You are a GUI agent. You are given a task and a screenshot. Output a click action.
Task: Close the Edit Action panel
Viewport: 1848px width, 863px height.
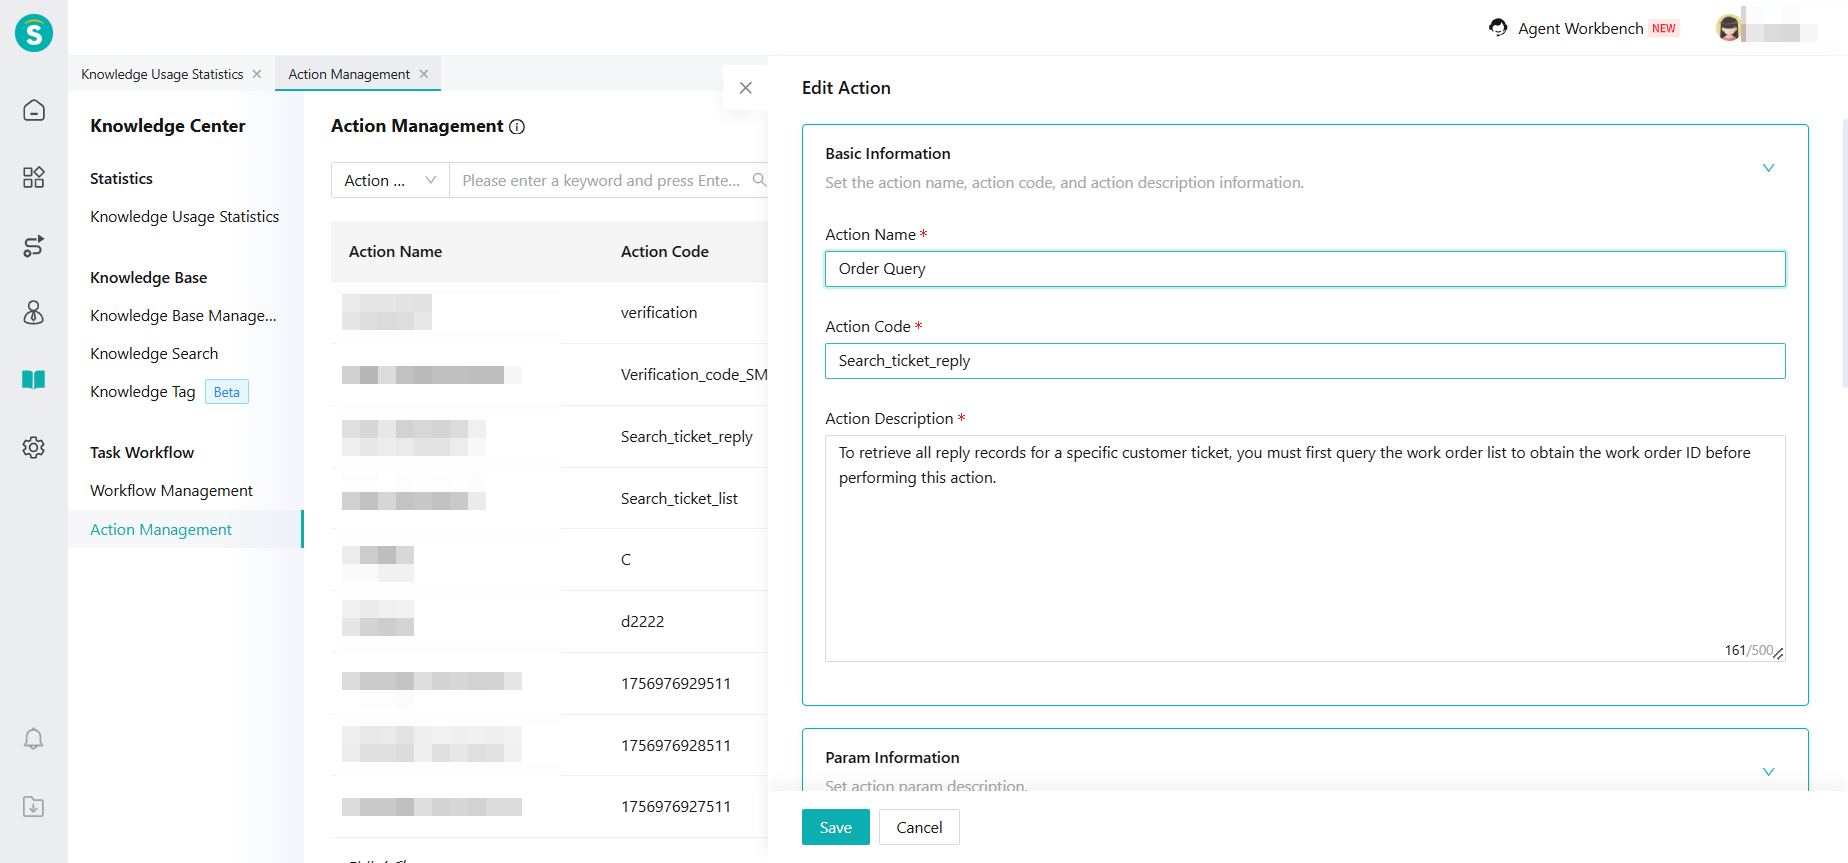pos(745,88)
